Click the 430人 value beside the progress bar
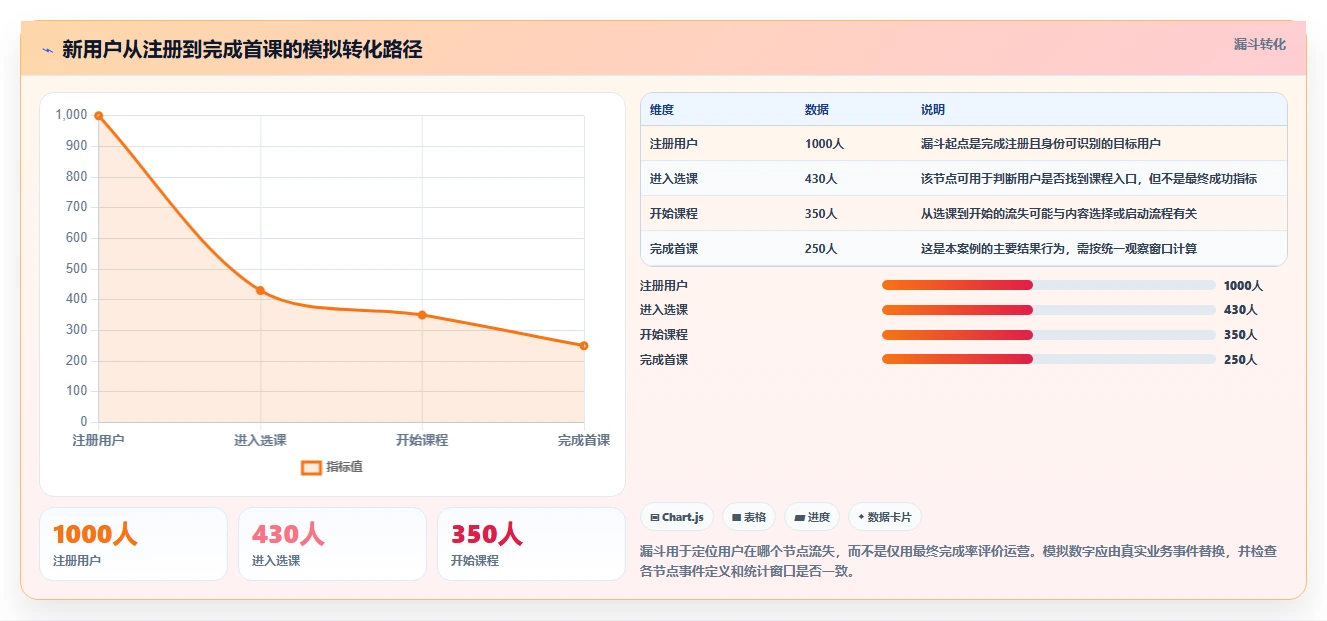The height and width of the screenshot is (621, 1327). click(1240, 310)
